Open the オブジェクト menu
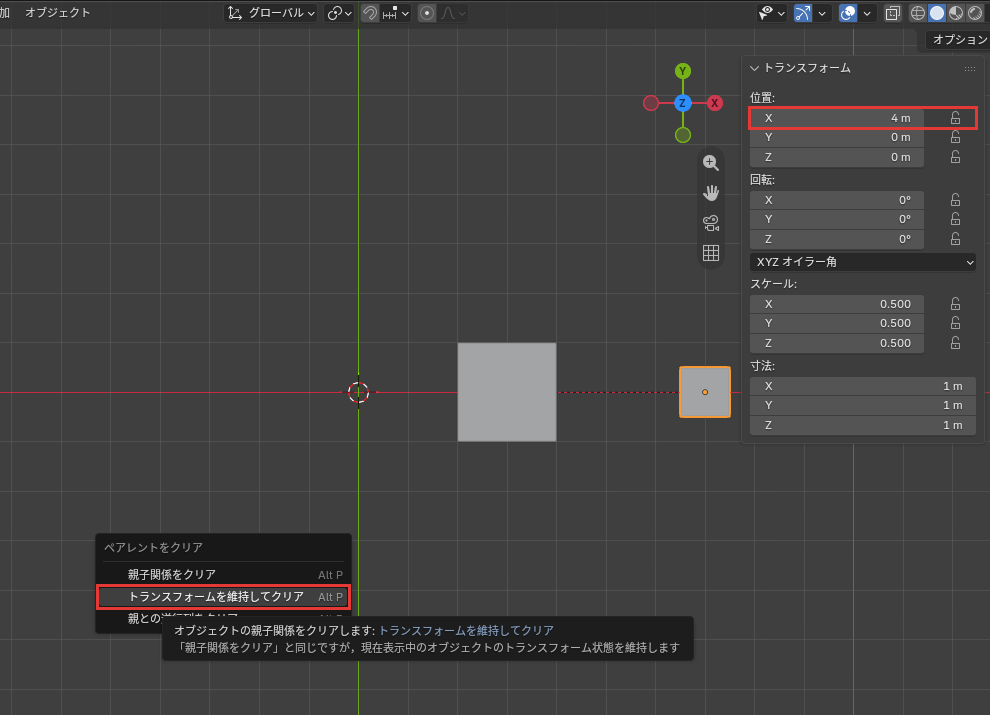Screen dimensions: 990x715 pyautogui.click(x=57, y=13)
